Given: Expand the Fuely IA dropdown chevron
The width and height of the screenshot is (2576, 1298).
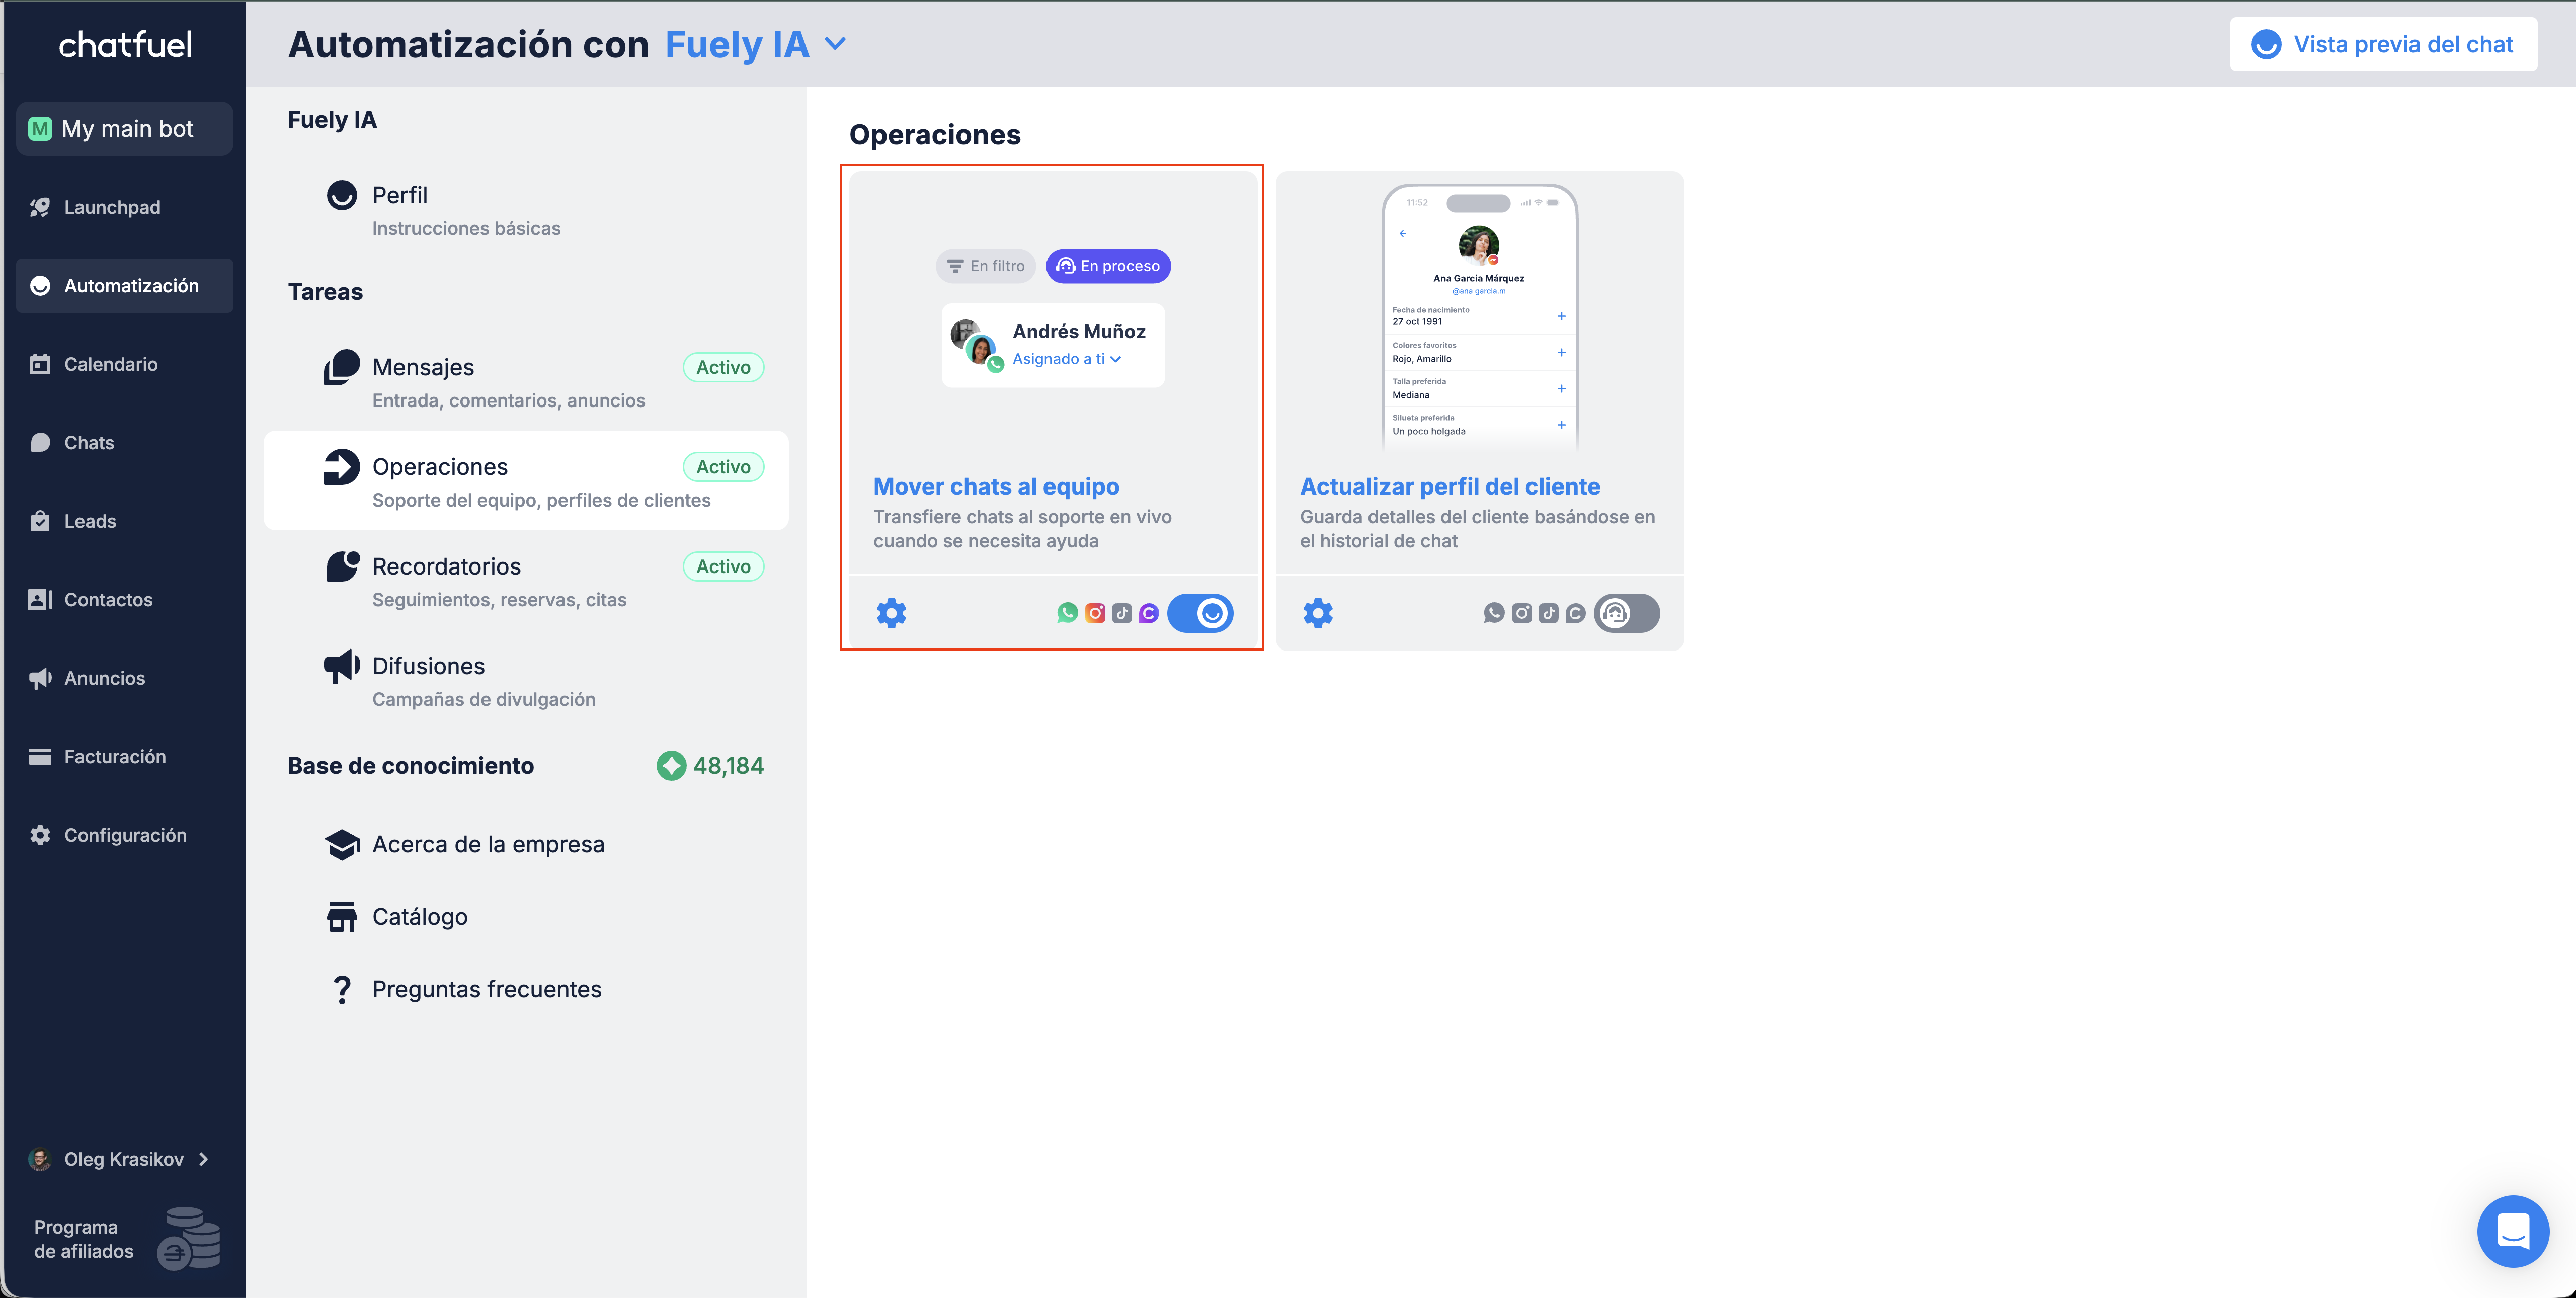Looking at the screenshot, I should pos(836,44).
